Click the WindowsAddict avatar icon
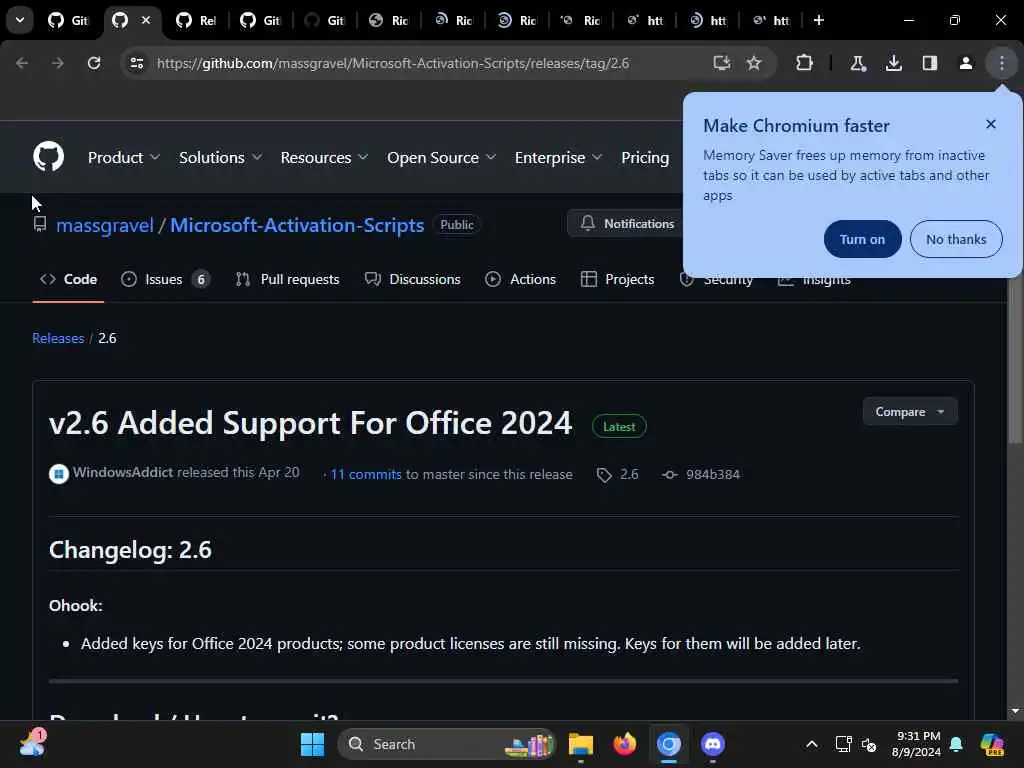 click(x=59, y=473)
